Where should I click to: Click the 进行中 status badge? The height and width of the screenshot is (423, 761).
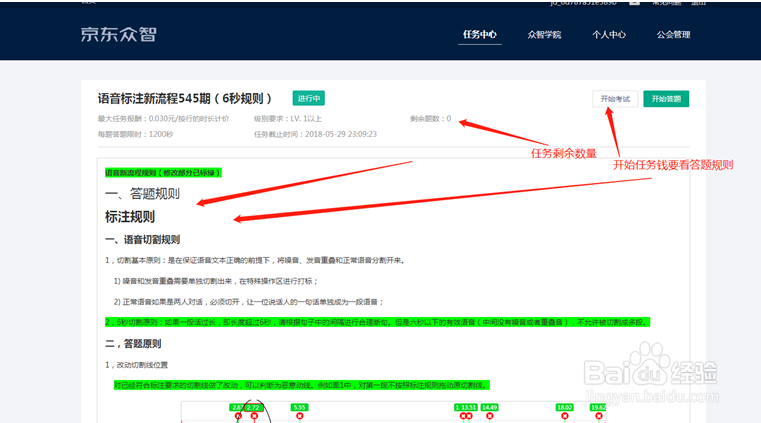(309, 98)
